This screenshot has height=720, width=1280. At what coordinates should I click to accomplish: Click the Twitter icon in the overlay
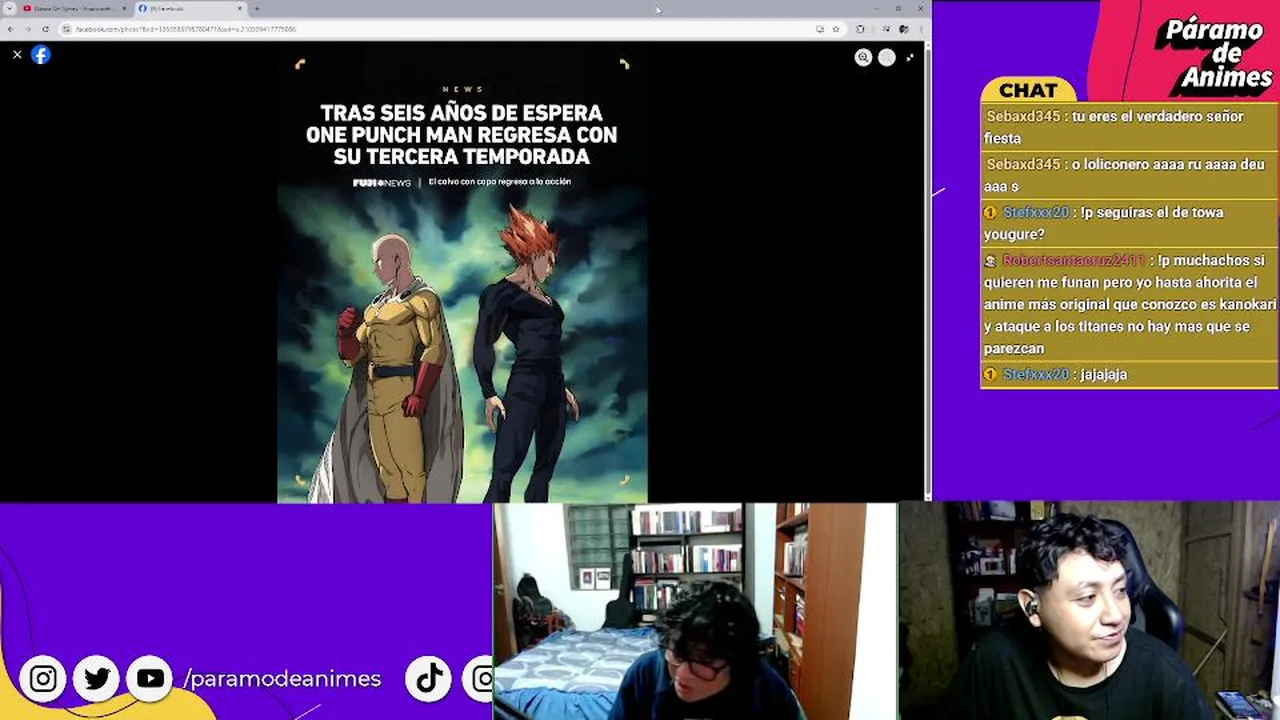[x=96, y=679]
